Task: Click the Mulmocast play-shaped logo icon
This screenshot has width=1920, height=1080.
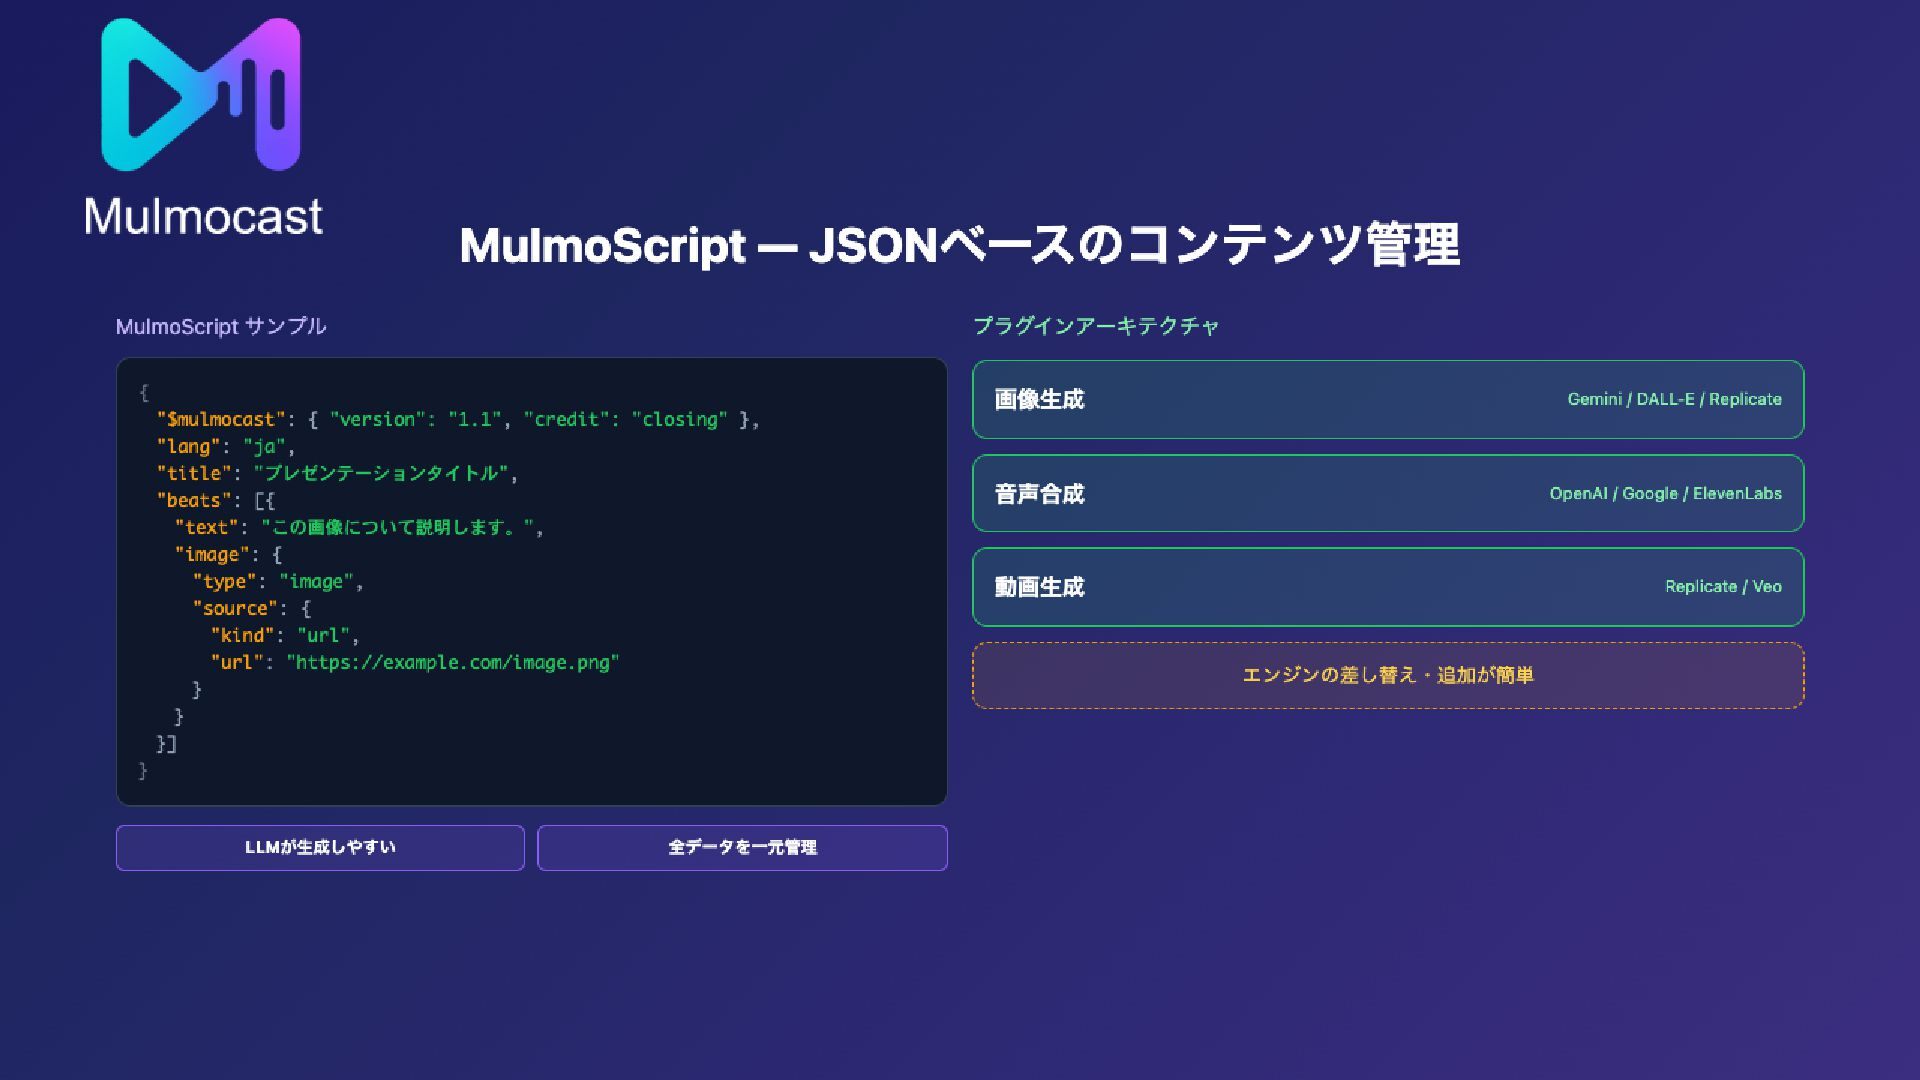Action: click(201, 94)
